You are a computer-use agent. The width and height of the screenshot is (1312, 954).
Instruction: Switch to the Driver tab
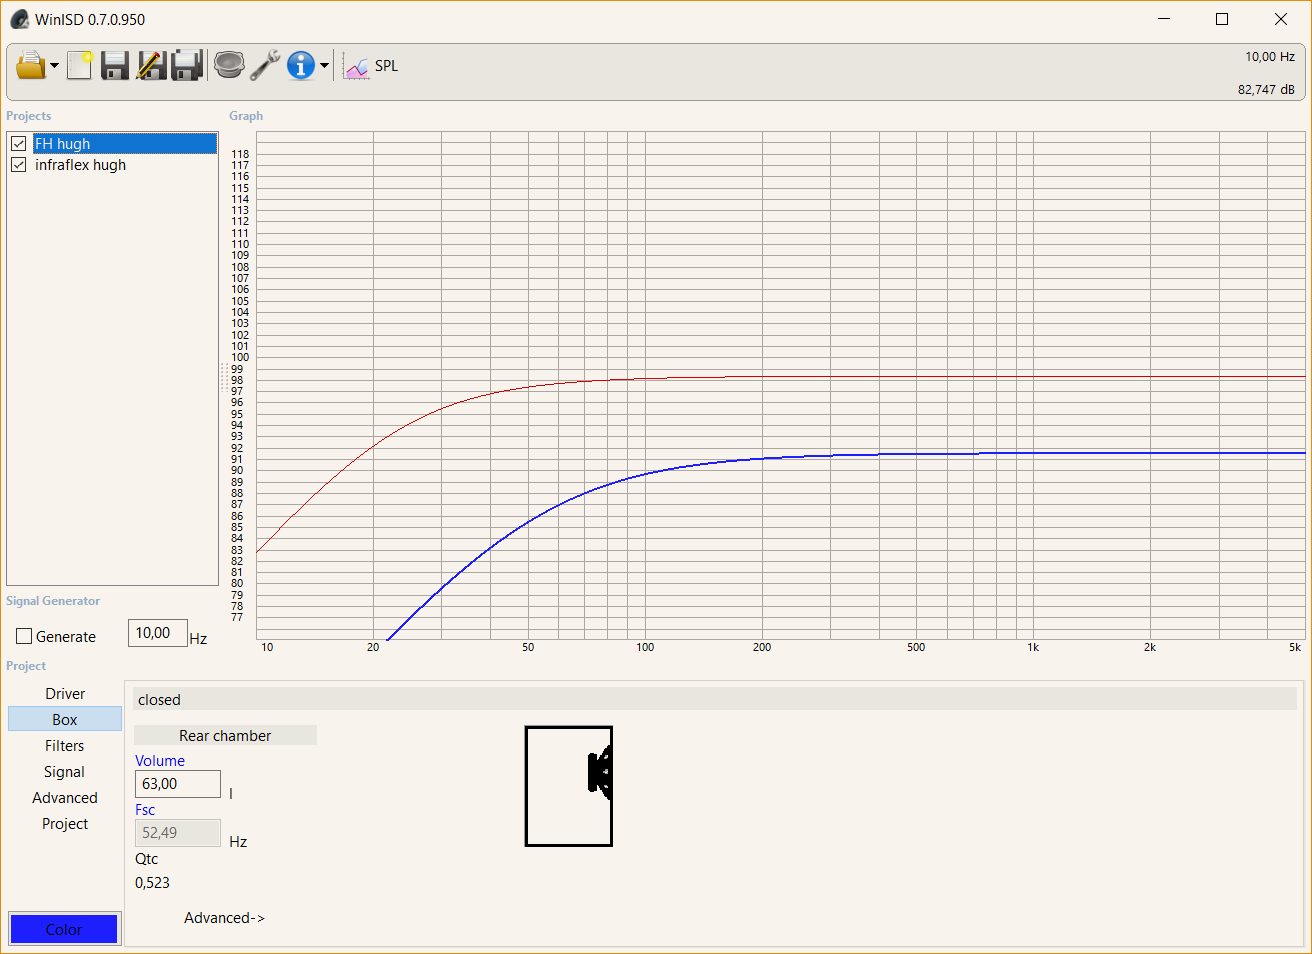(x=65, y=694)
